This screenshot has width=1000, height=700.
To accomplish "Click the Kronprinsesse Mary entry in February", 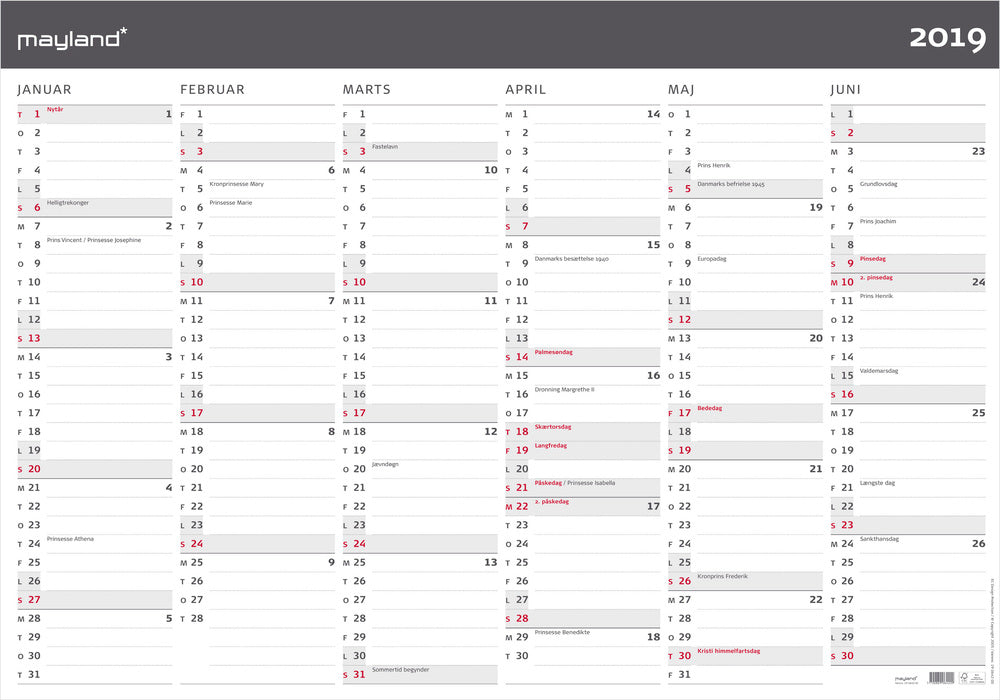I will click(x=237, y=184).
